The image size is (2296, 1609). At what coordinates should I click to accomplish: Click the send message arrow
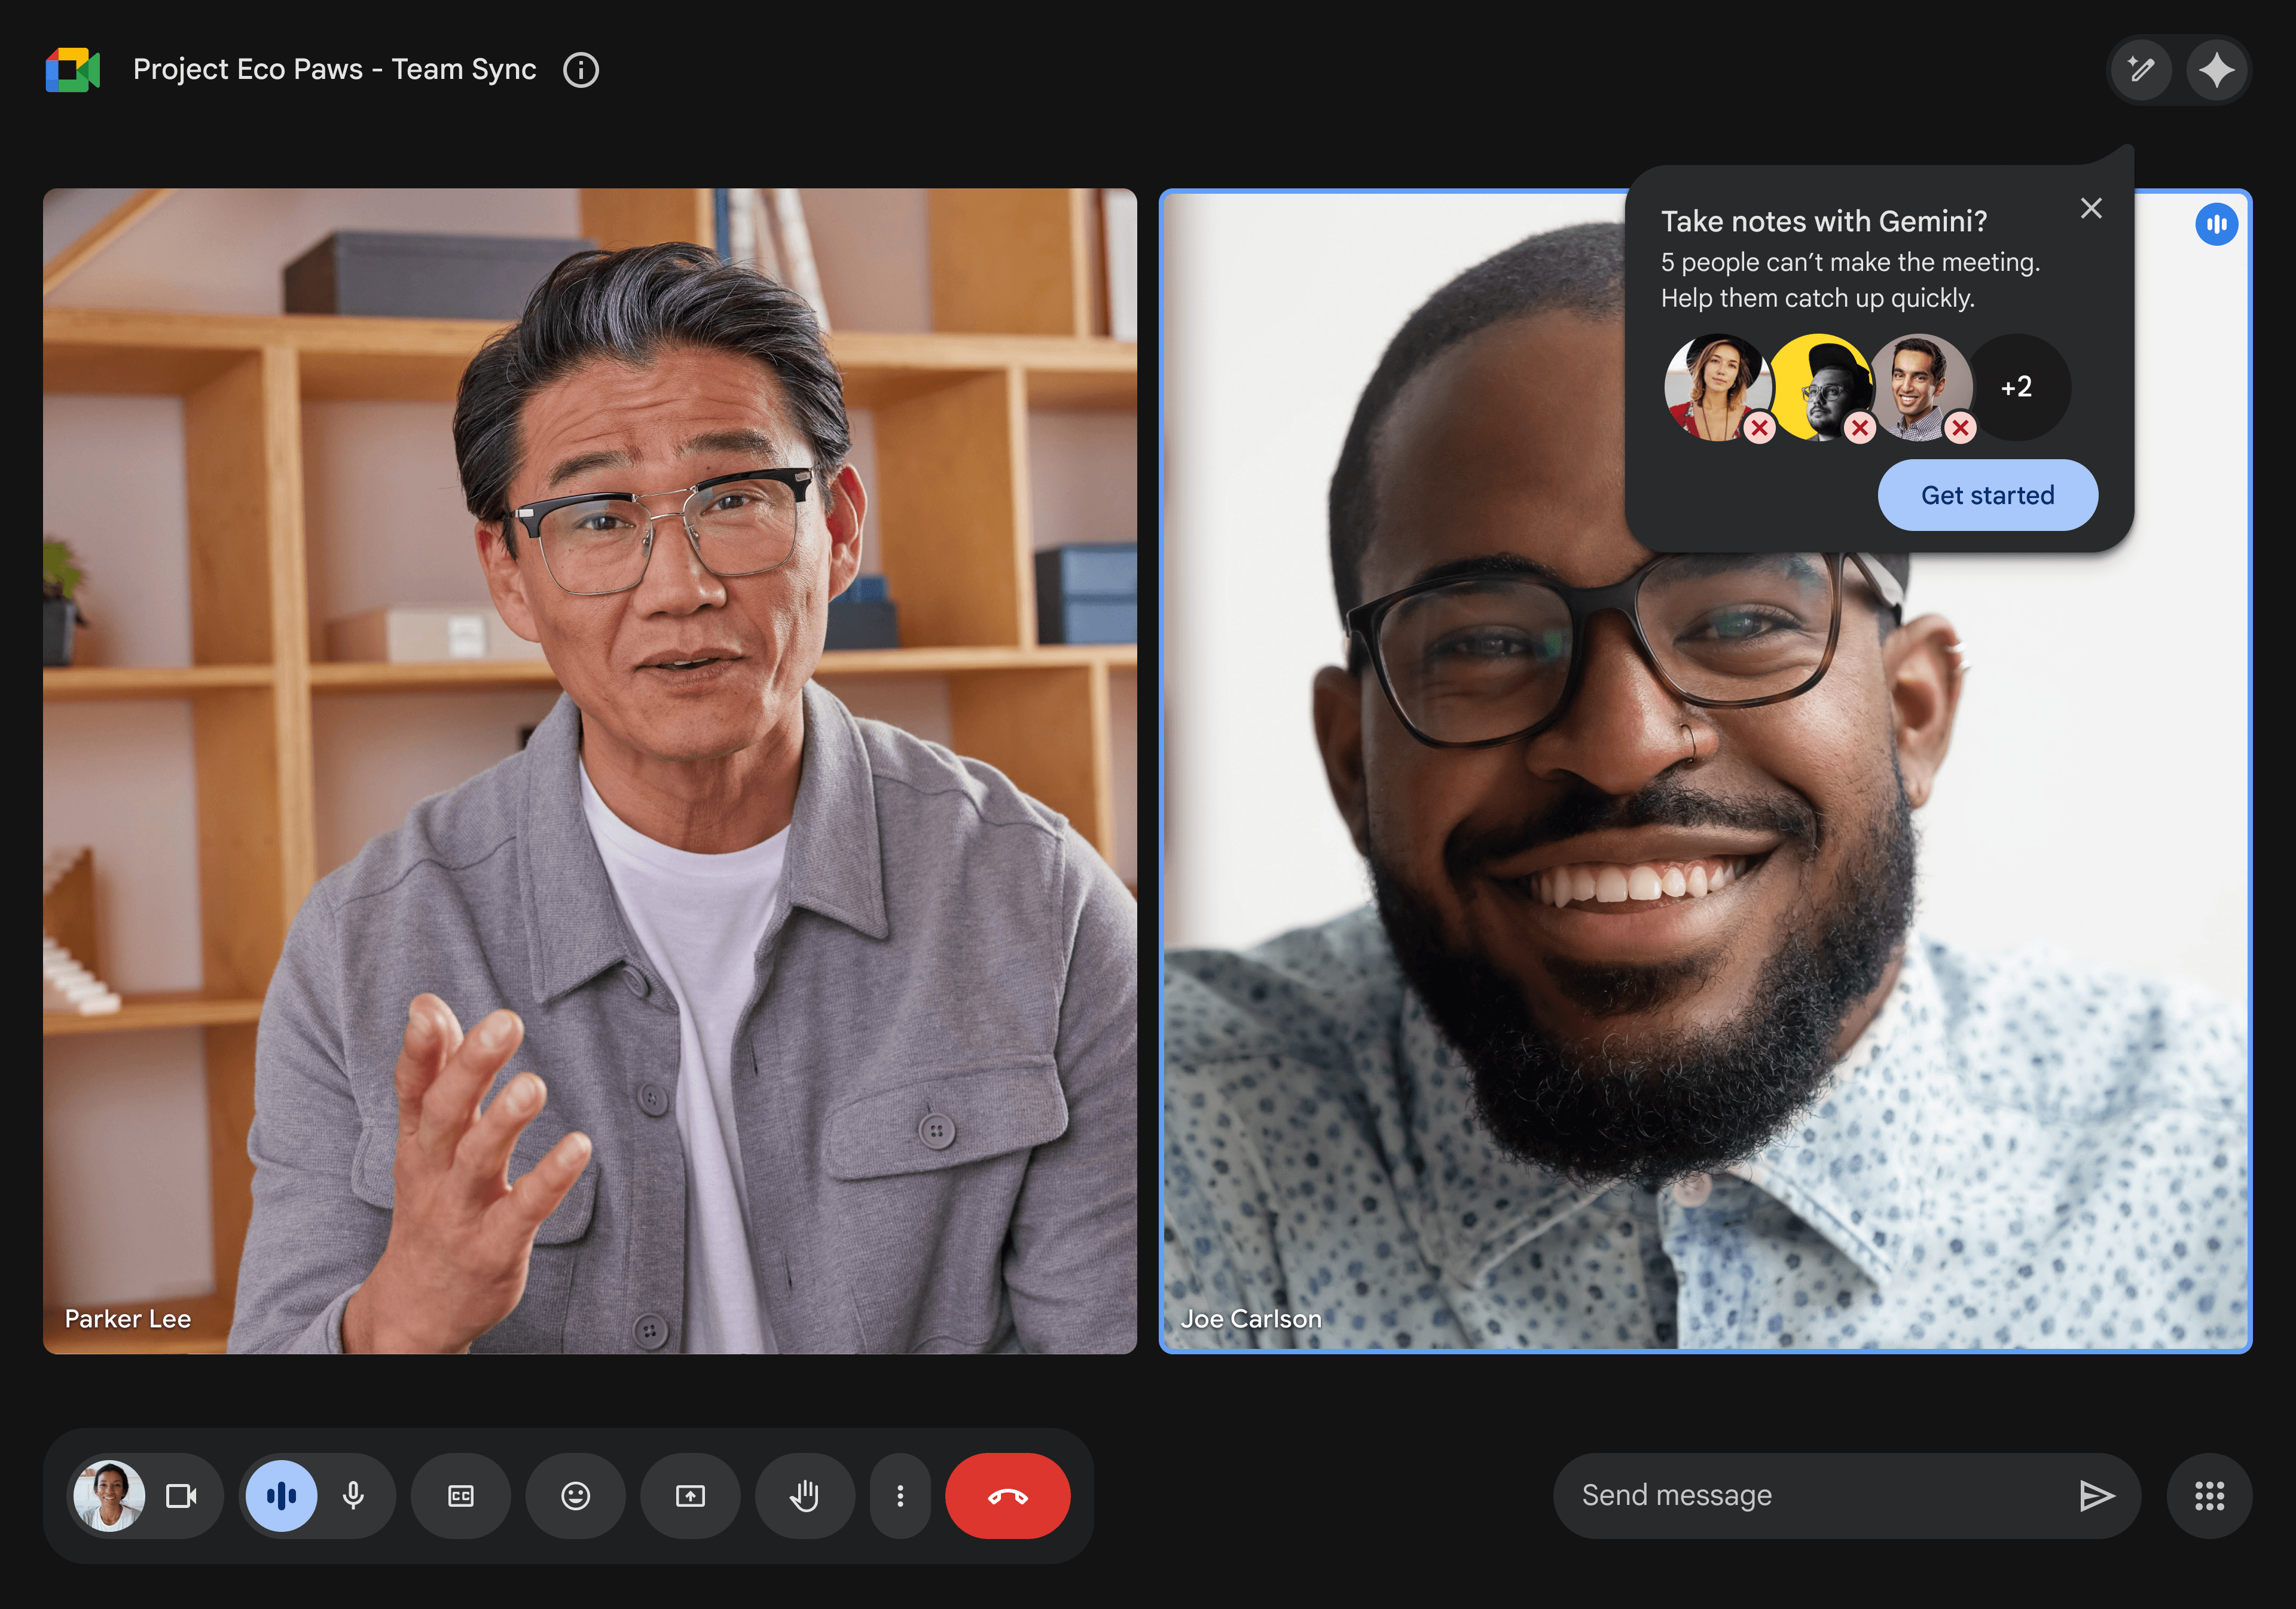pos(2096,1496)
